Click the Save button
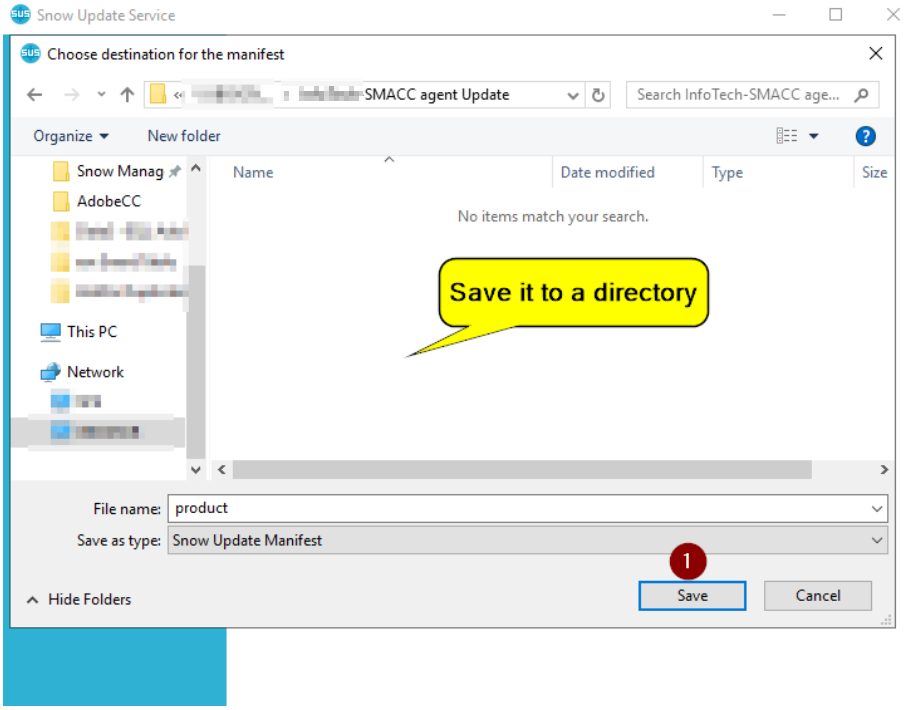918x710 pixels. click(692, 596)
